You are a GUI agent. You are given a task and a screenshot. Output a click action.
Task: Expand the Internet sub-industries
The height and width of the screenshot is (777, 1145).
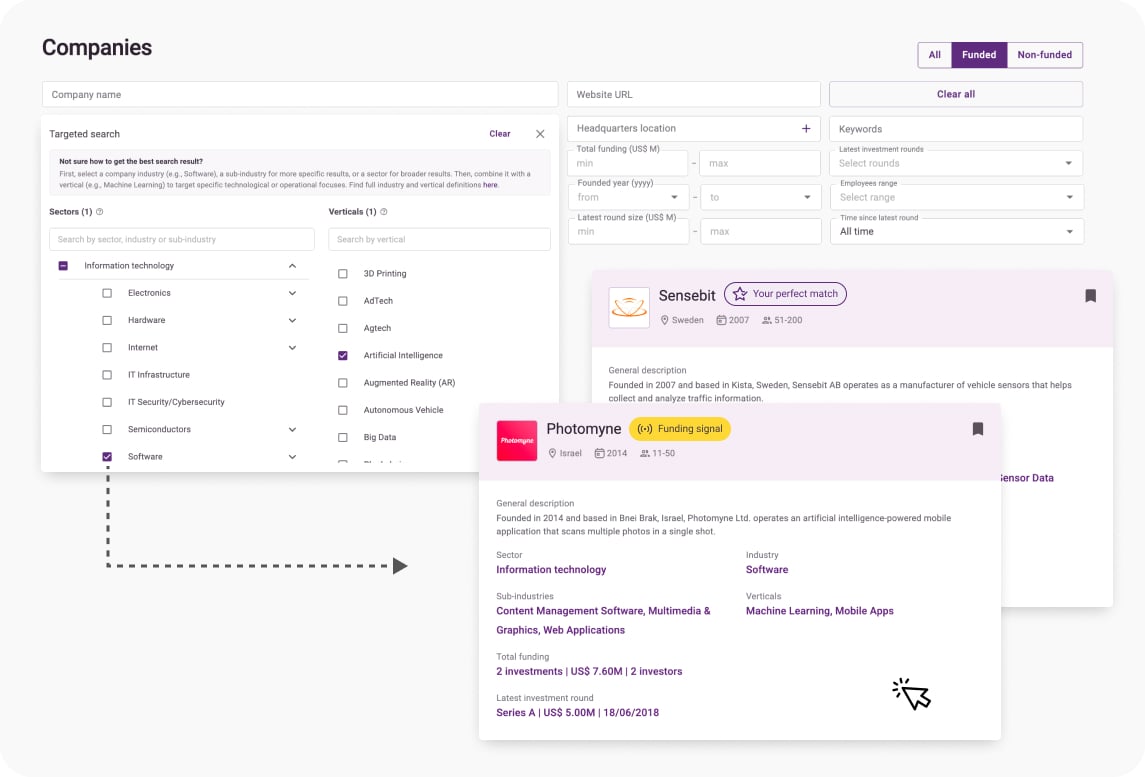pos(292,348)
